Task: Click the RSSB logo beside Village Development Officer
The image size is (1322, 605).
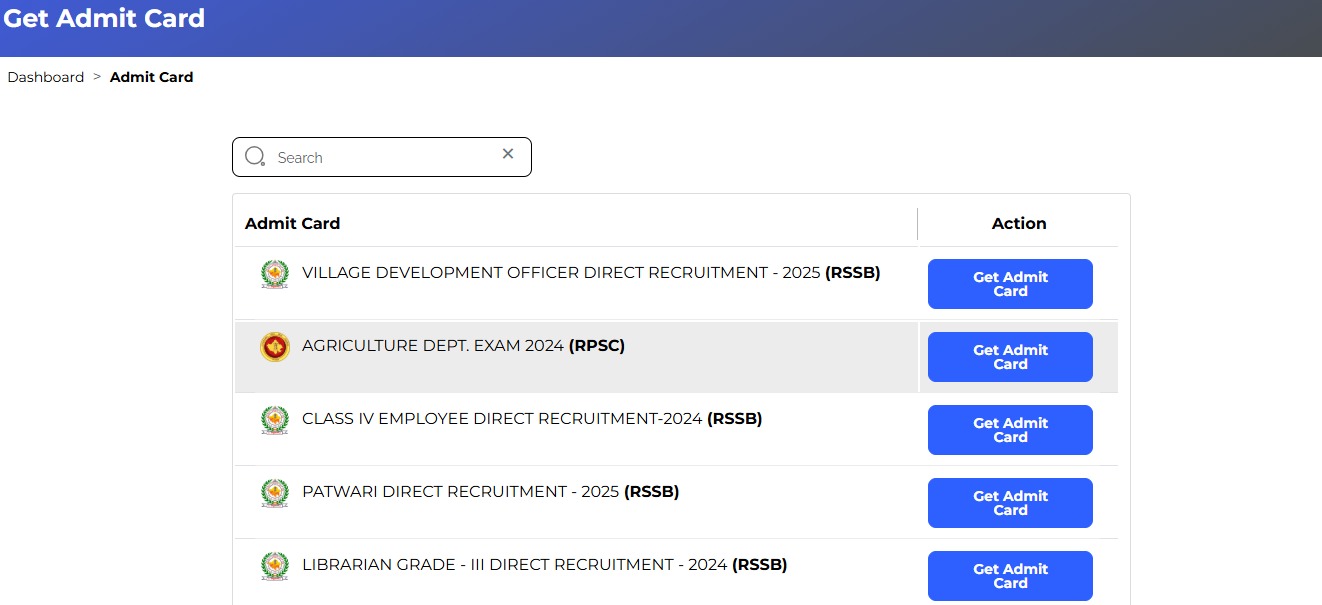Action: 274,272
